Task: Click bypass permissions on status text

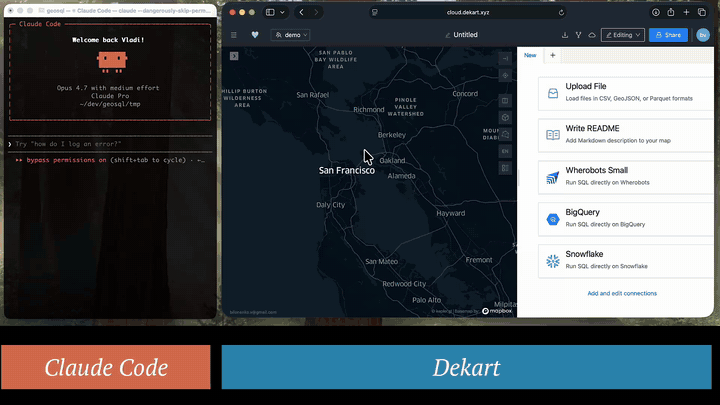Action: click(67, 160)
